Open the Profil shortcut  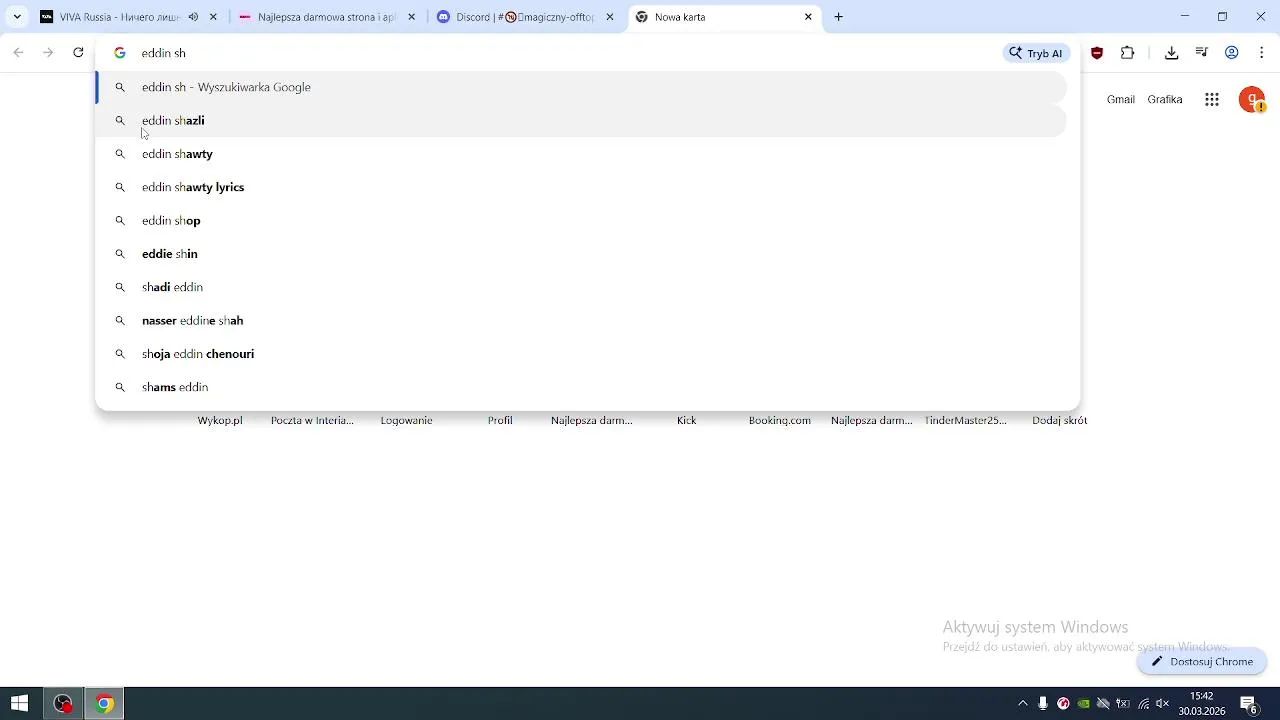coord(500,421)
